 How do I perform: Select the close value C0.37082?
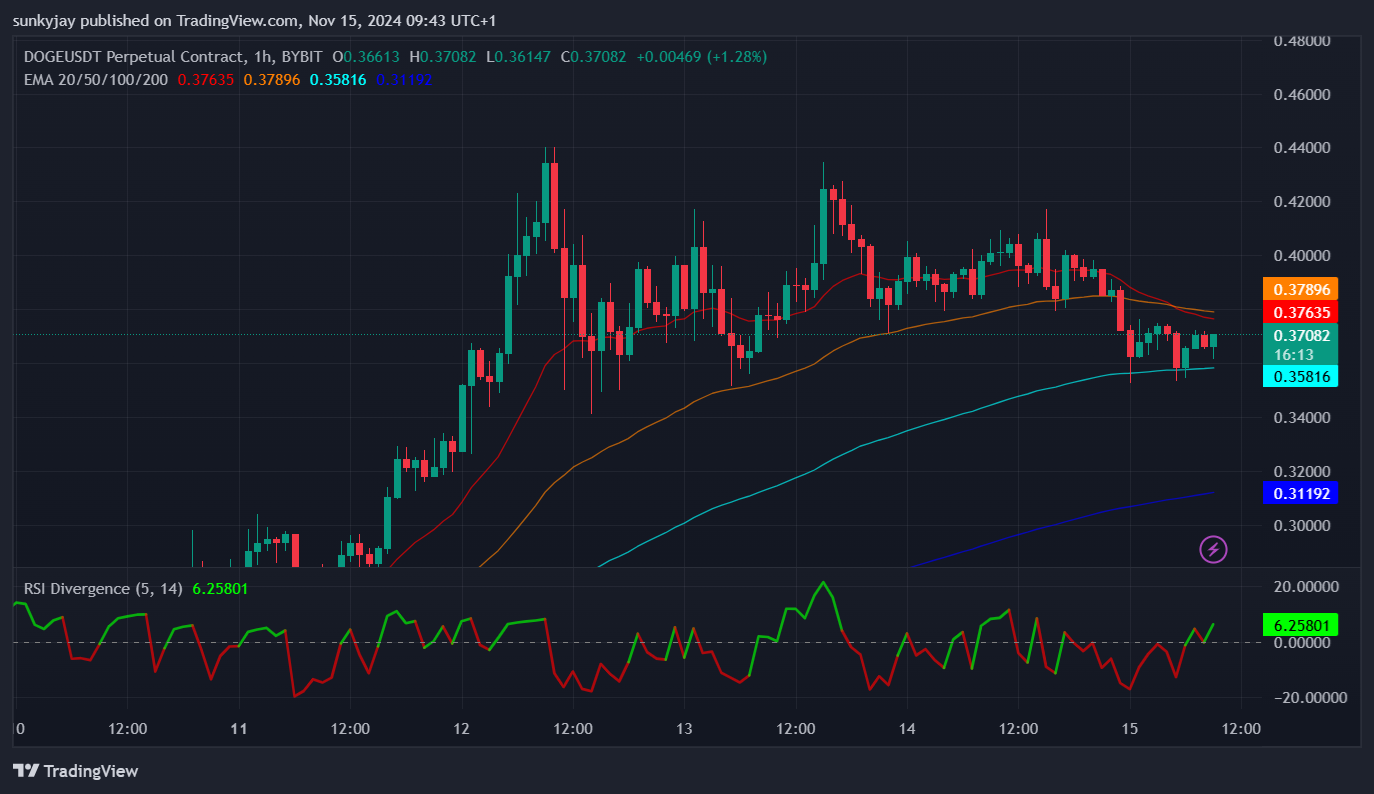(593, 57)
